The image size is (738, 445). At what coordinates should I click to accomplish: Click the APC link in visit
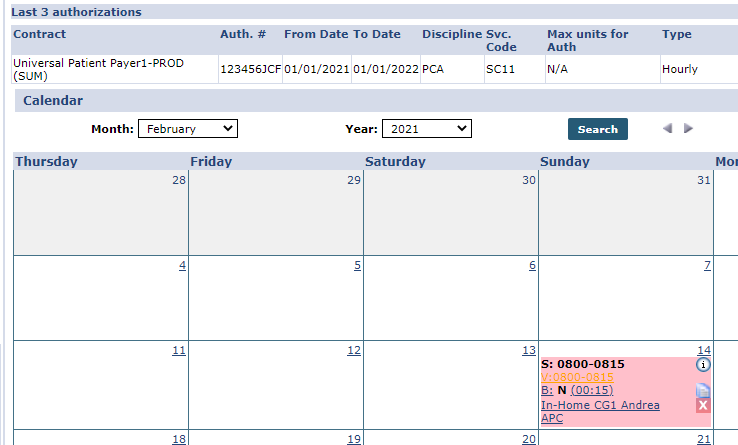click(552, 418)
